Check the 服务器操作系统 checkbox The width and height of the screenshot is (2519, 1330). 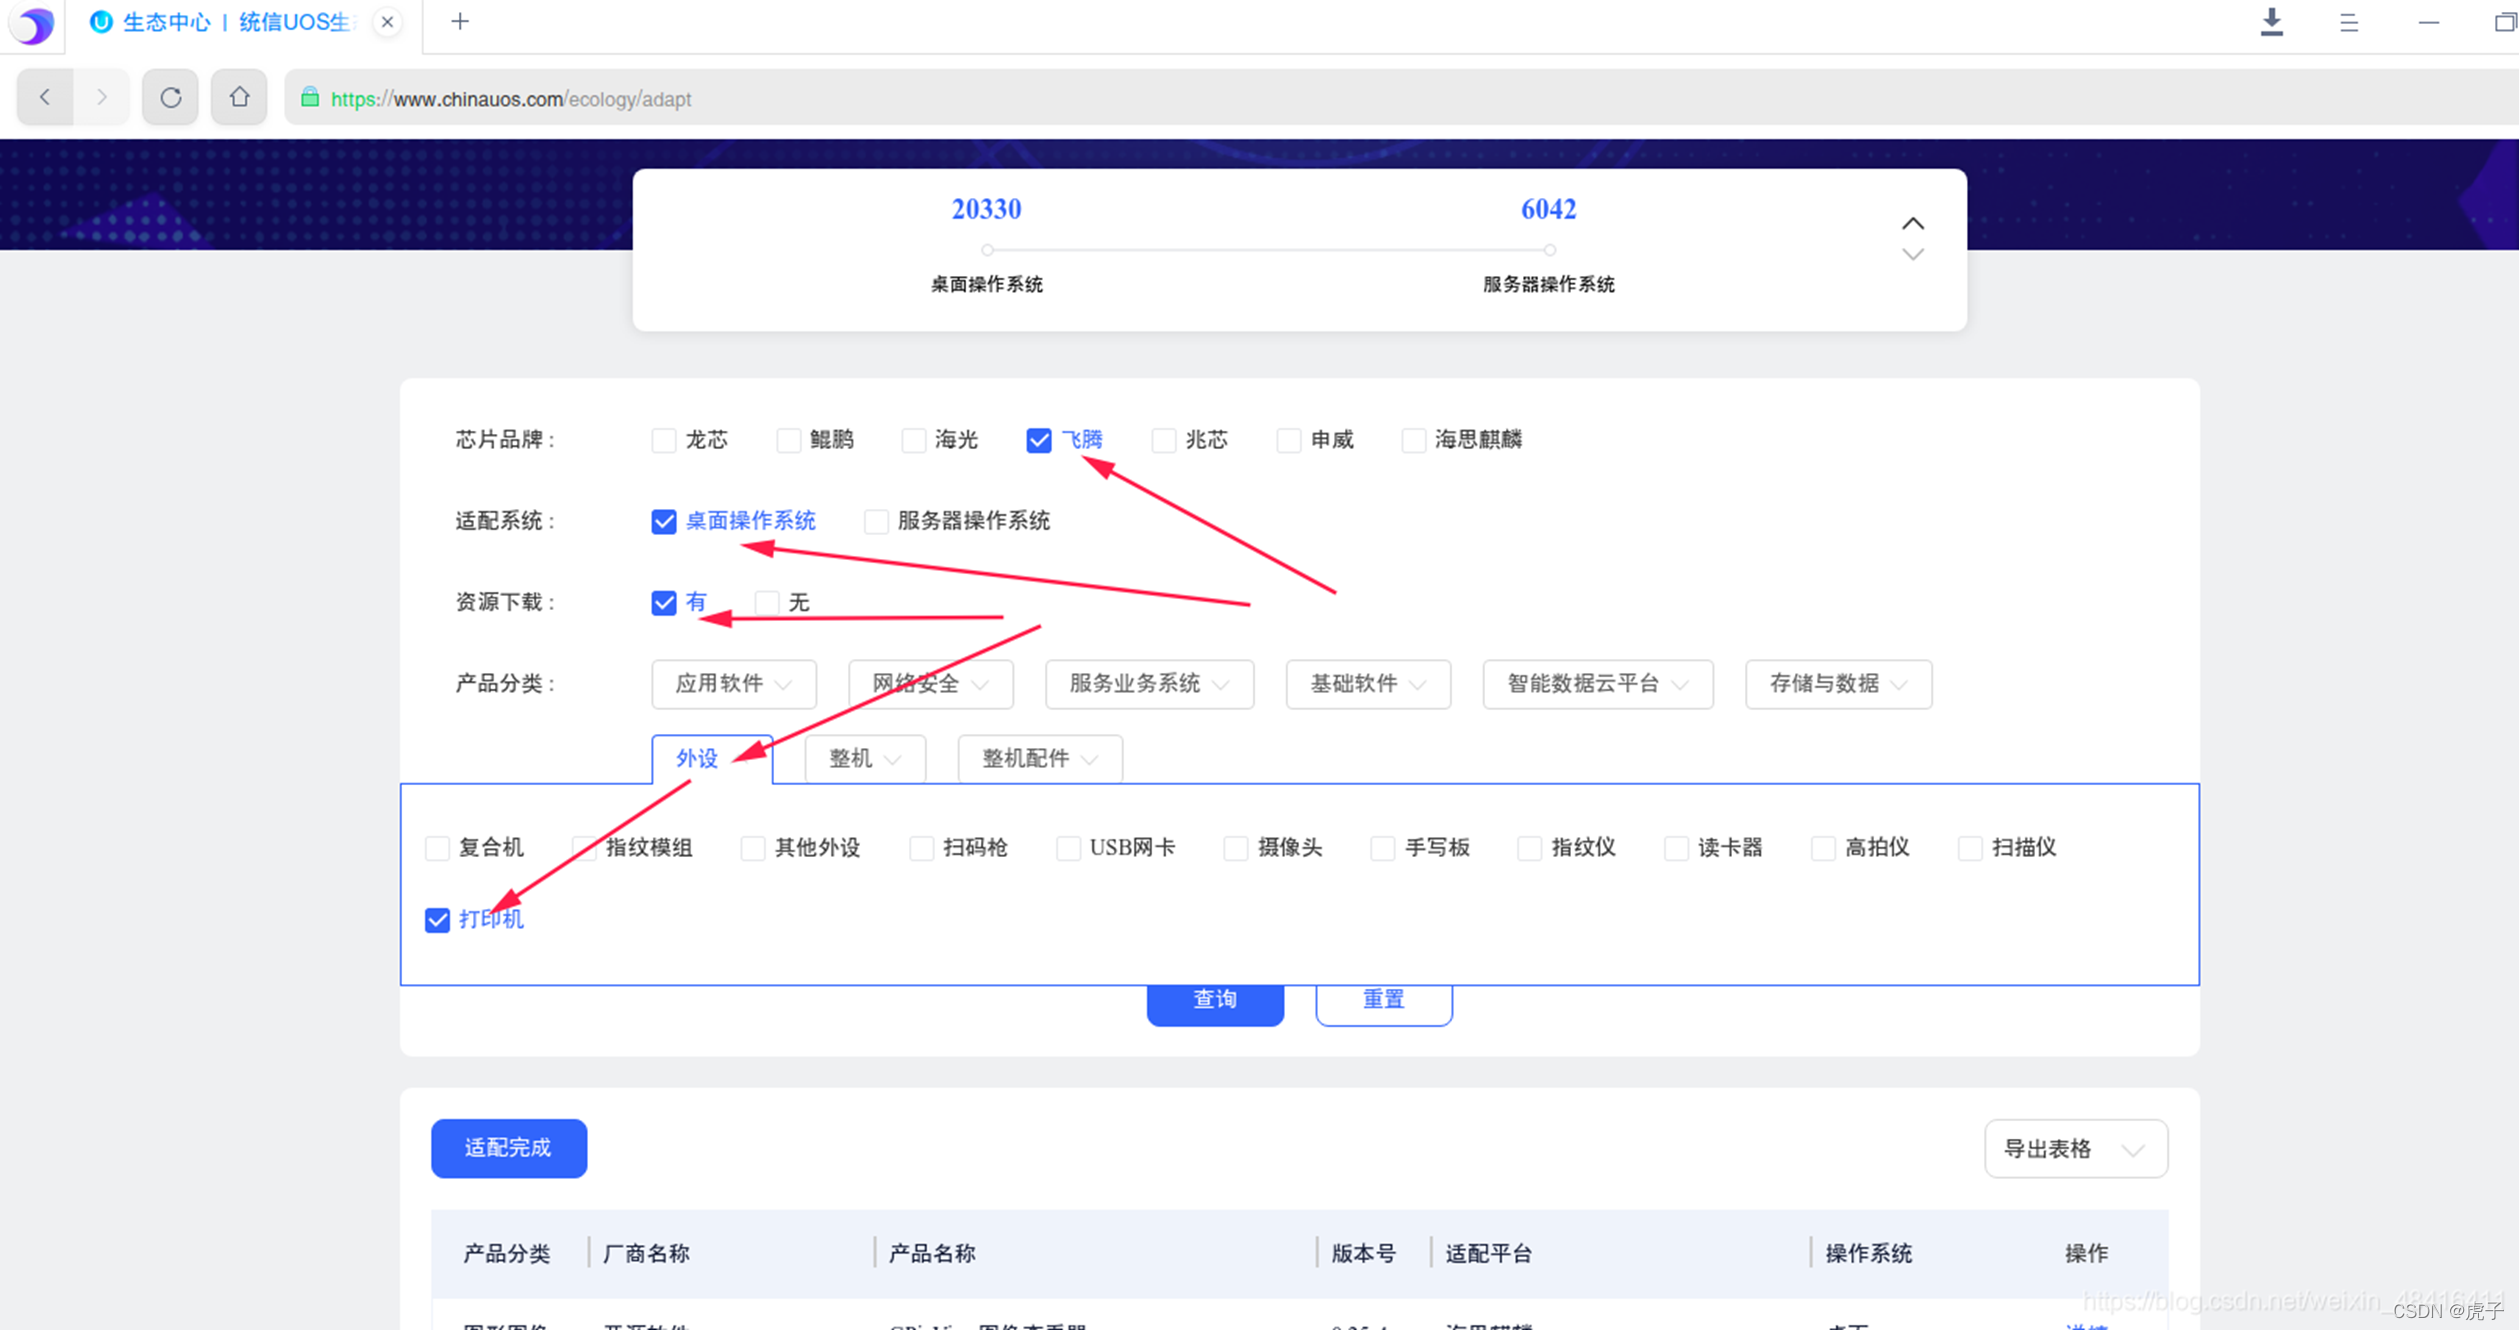pos(876,521)
